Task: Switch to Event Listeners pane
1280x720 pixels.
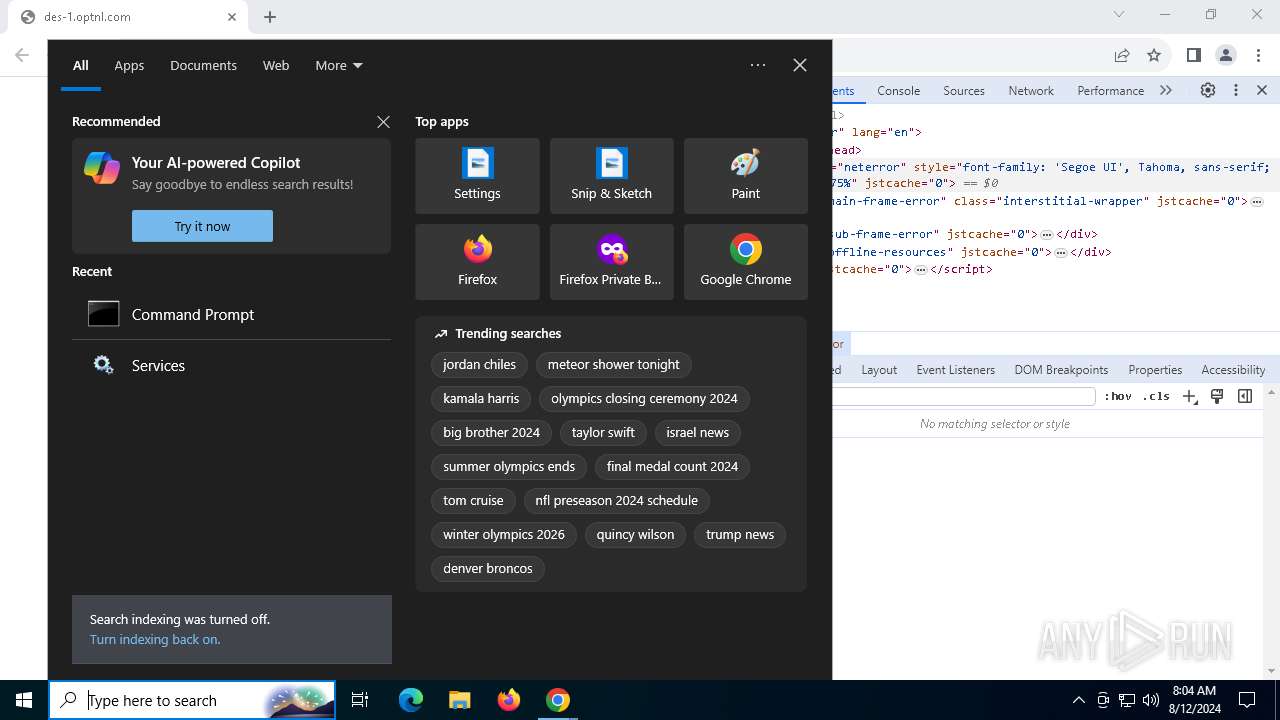Action: click(x=956, y=370)
